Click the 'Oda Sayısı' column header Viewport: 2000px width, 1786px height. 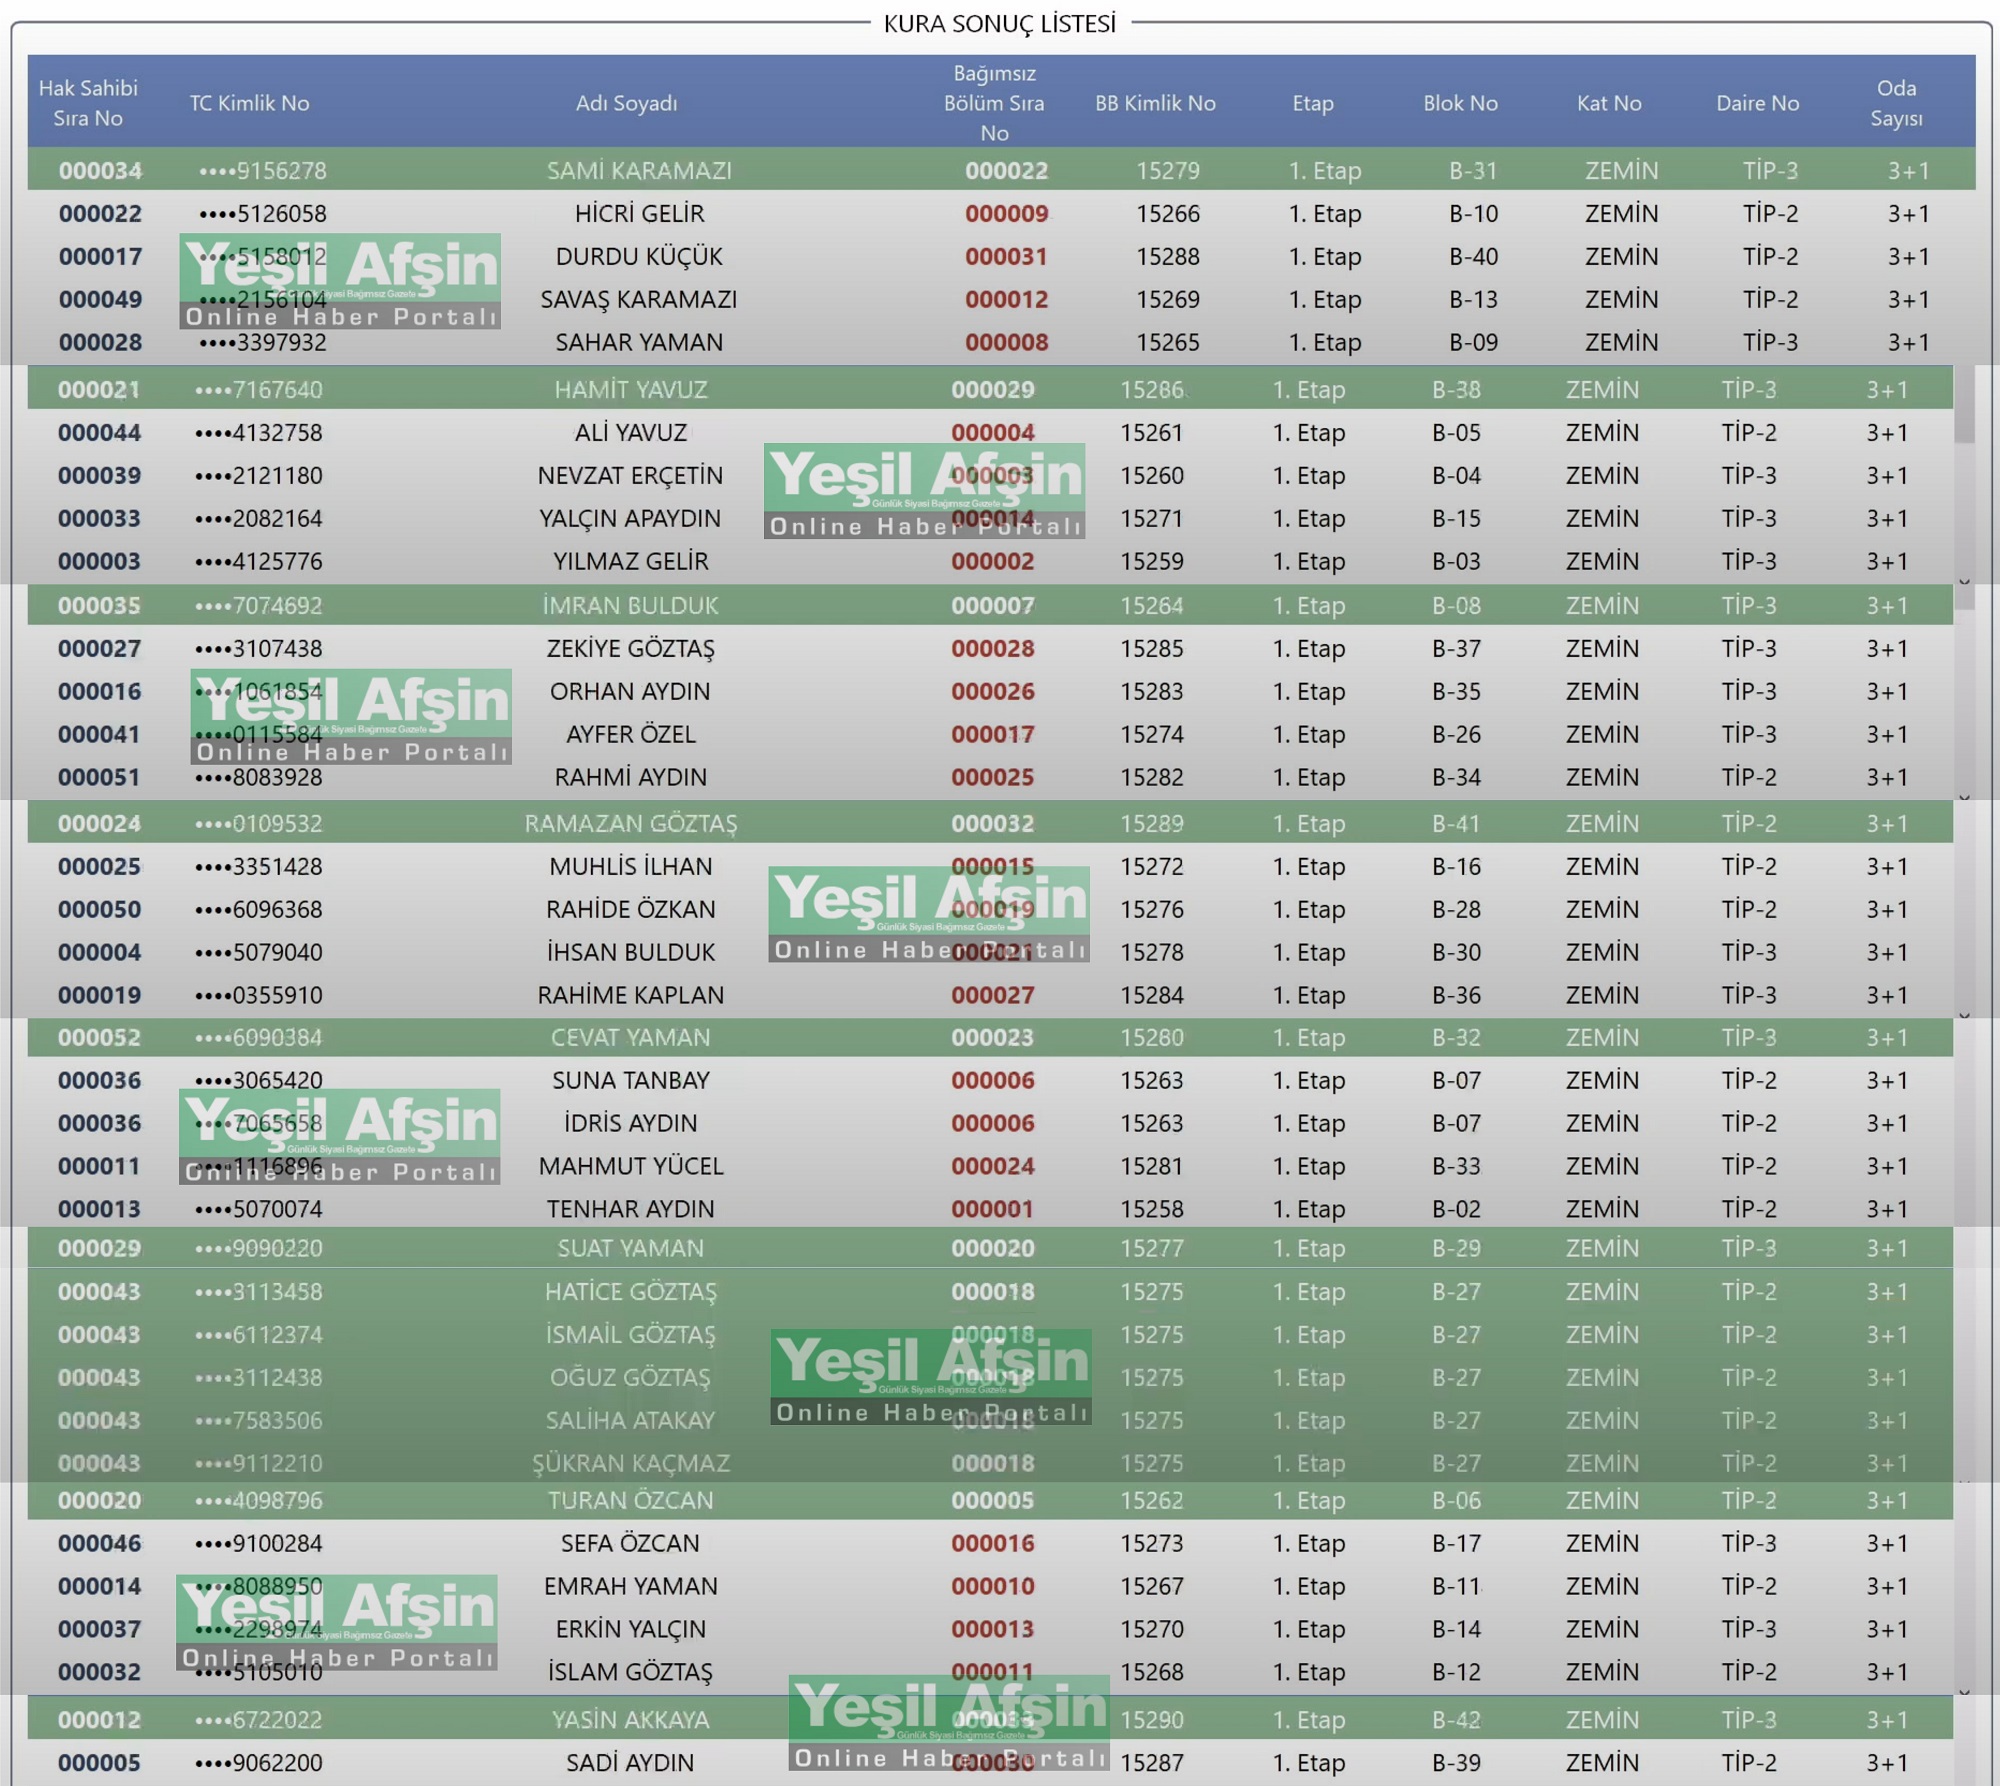1896,103
